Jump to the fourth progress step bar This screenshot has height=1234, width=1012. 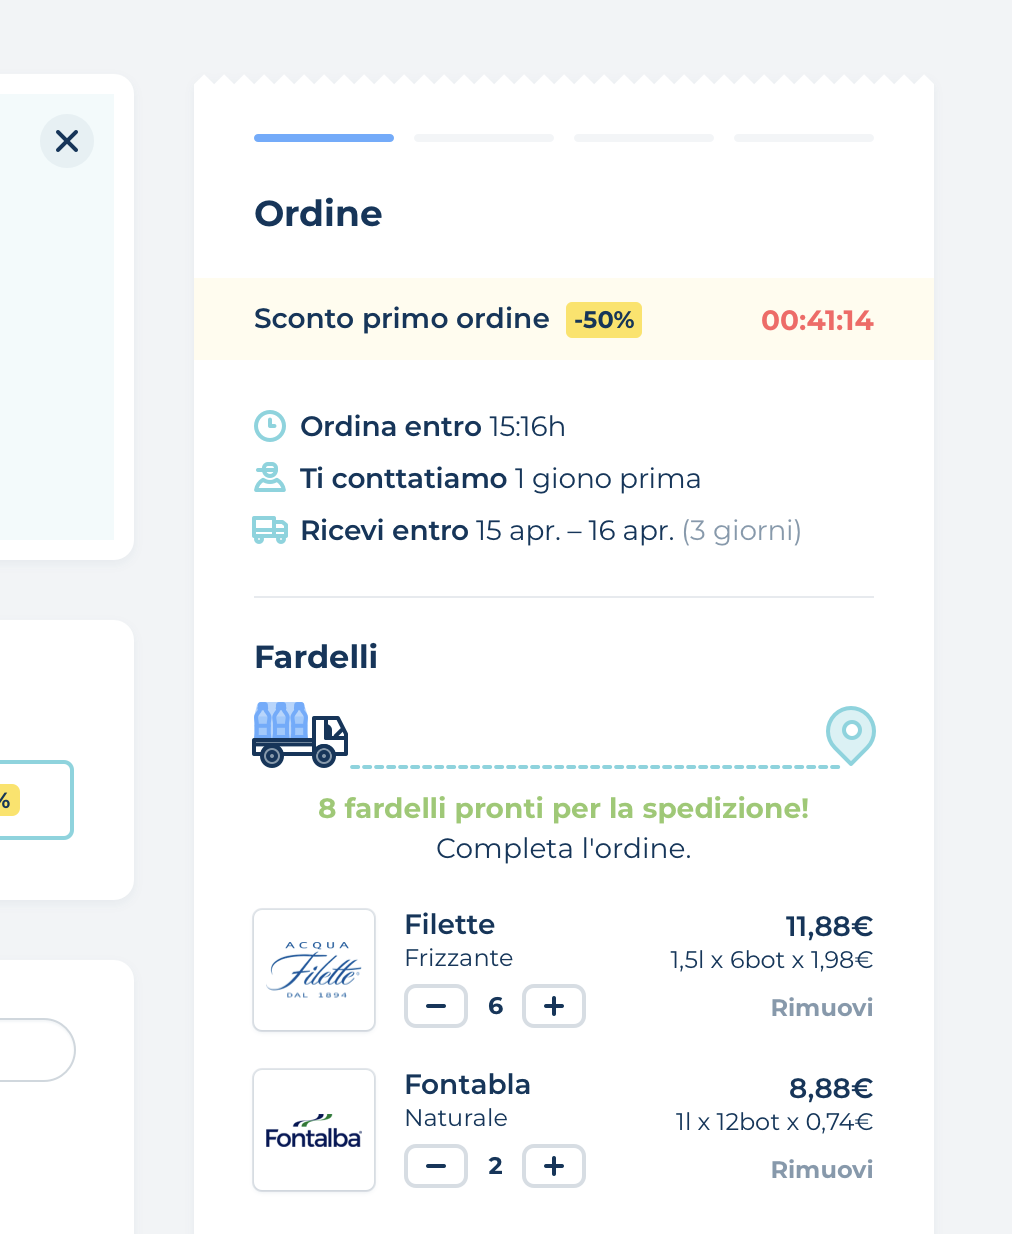click(804, 138)
